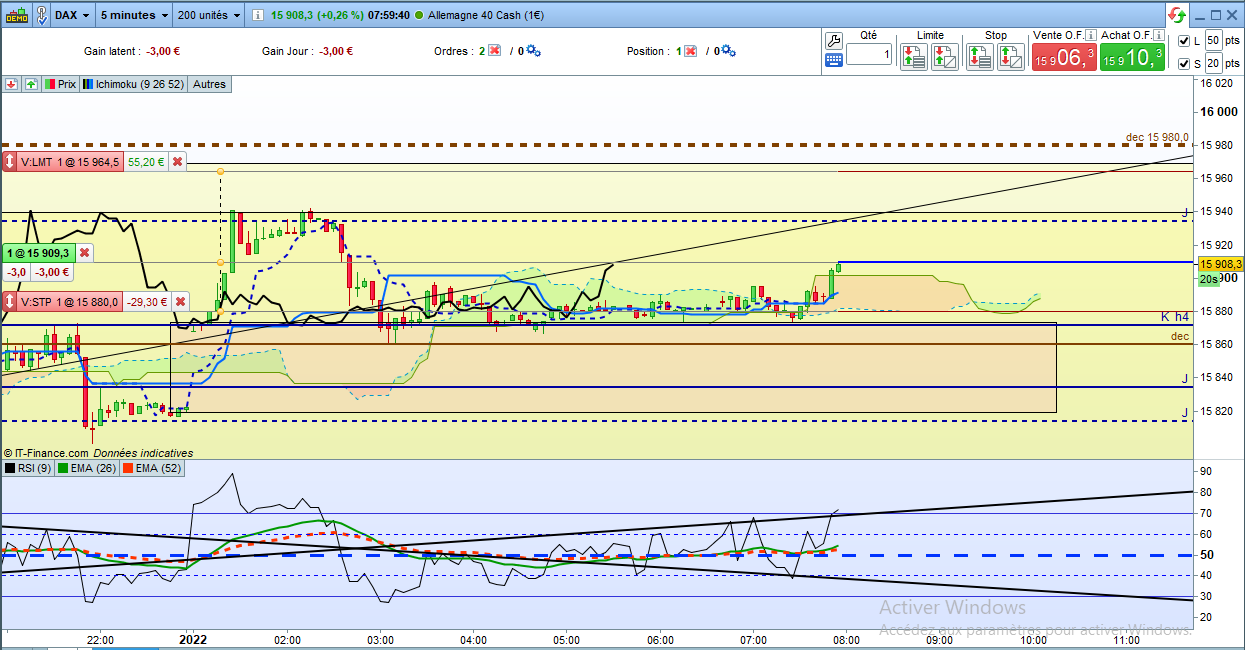Click the instrument info icon before 15 908,3

tap(257, 15)
